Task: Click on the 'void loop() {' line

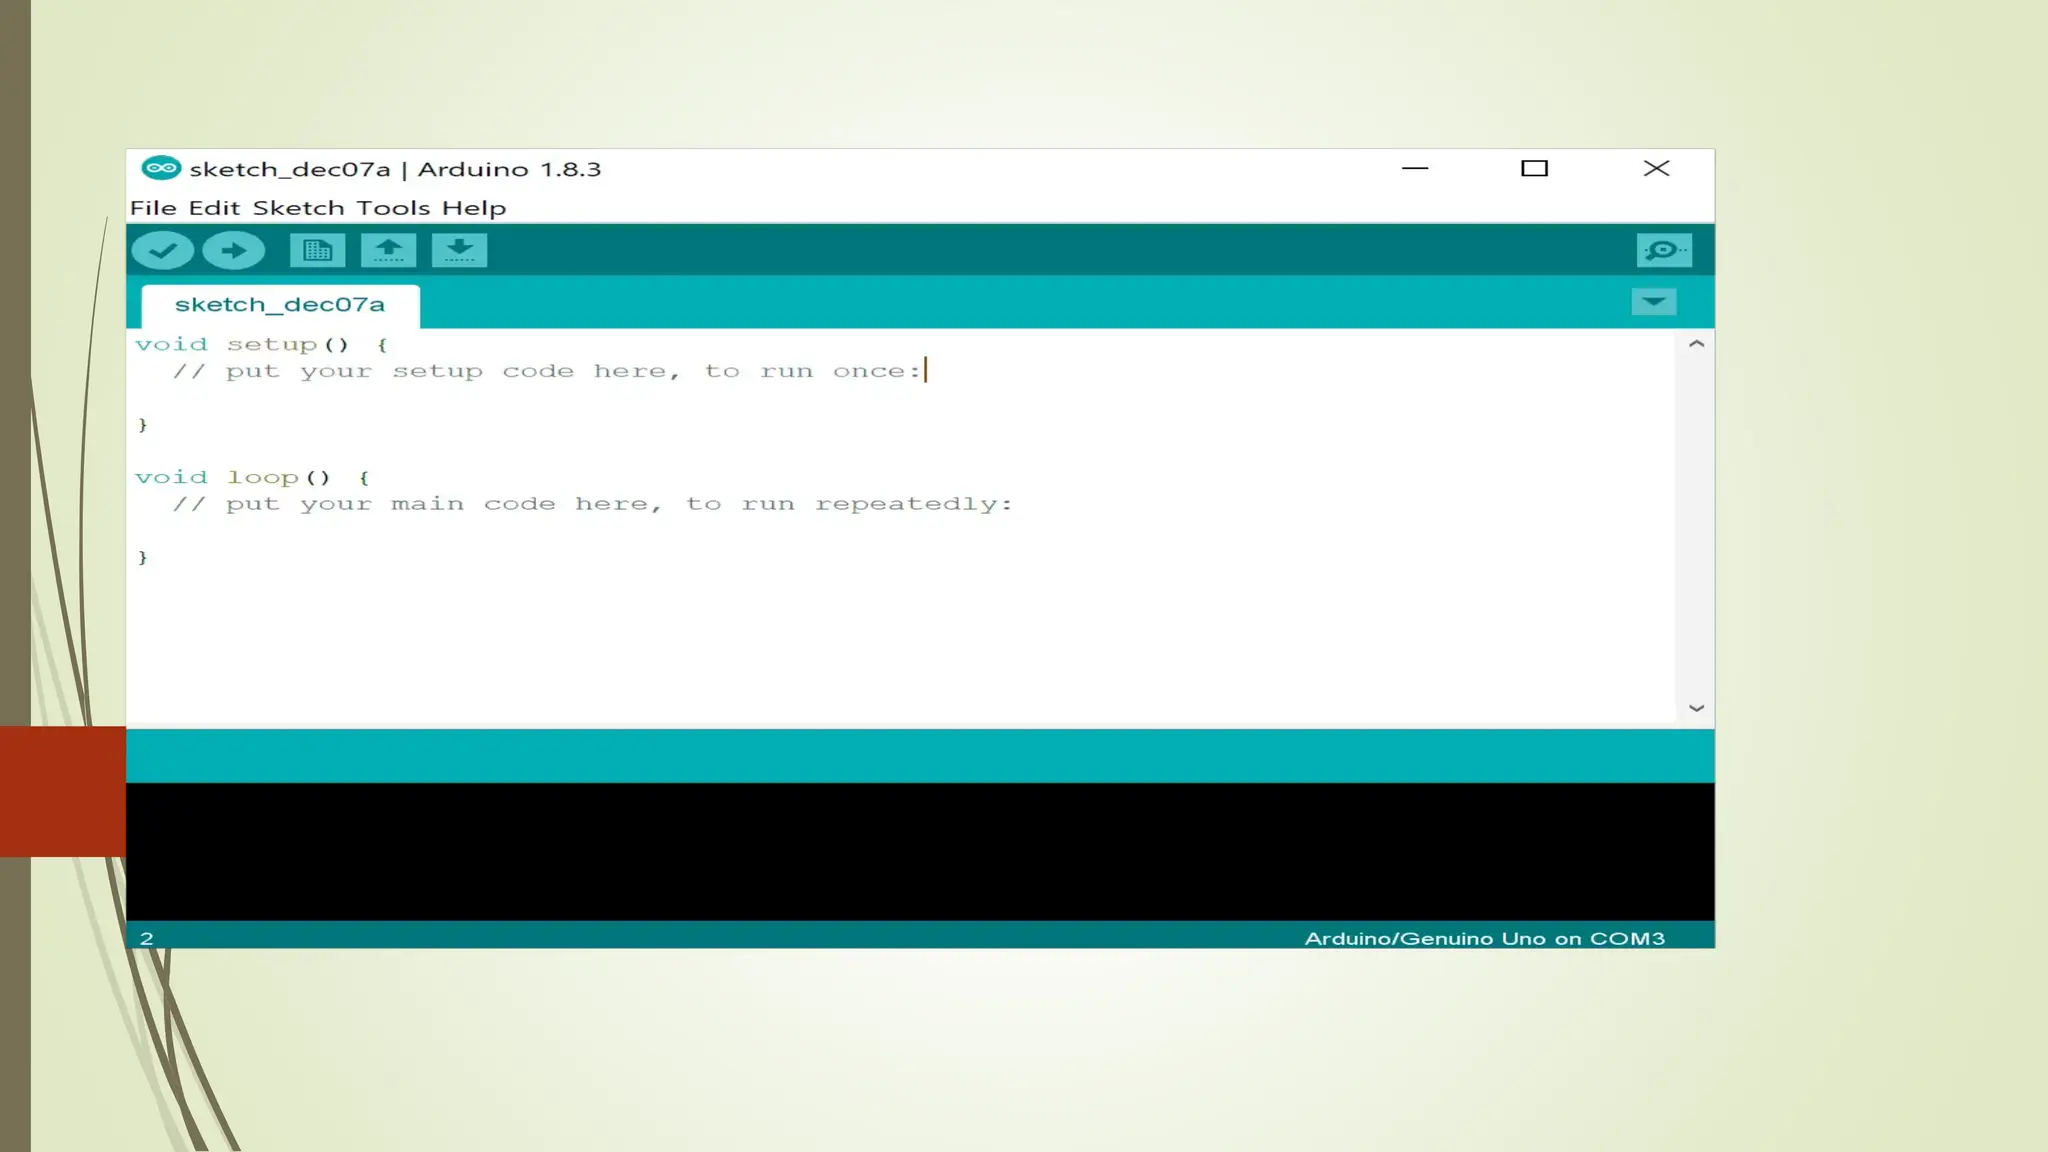Action: (x=252, y=477)
